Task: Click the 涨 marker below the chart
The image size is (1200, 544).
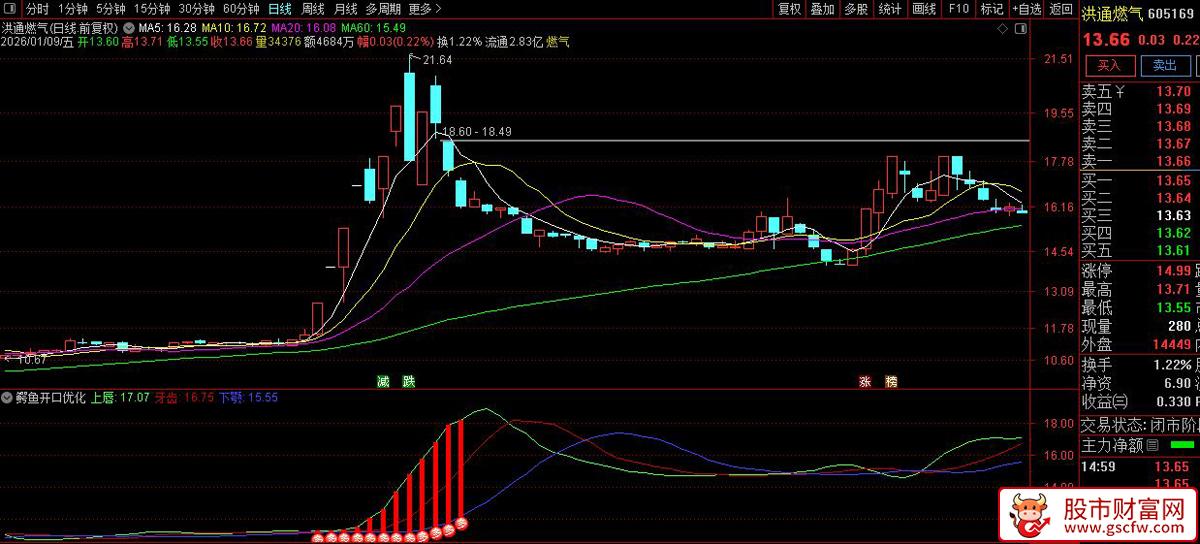Action: pos(864,381)
